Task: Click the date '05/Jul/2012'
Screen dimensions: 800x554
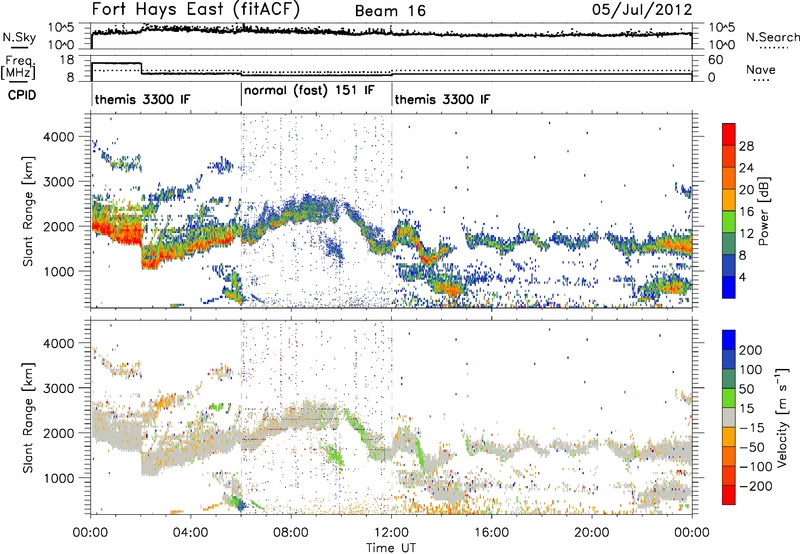Action: (x=642, y=10)
